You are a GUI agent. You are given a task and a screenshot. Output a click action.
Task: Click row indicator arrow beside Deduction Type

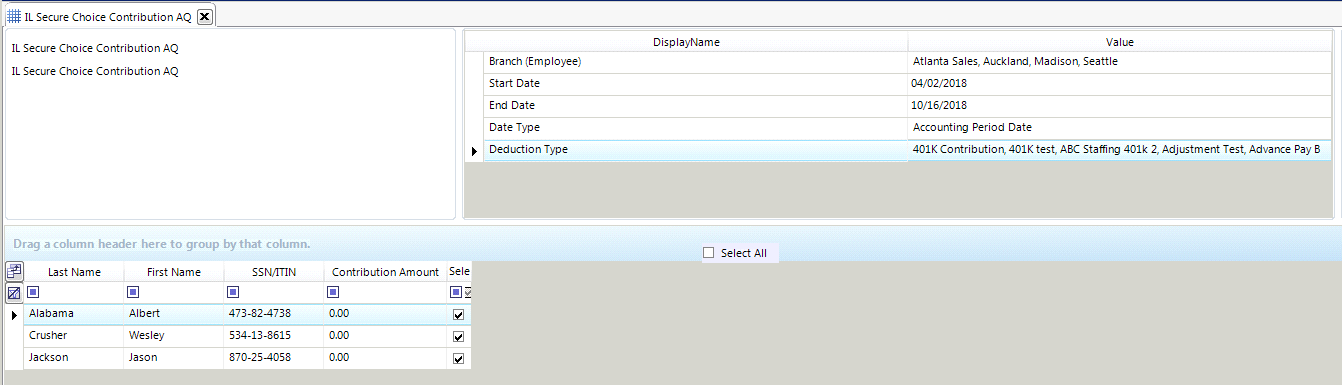(x=474, y=151)
